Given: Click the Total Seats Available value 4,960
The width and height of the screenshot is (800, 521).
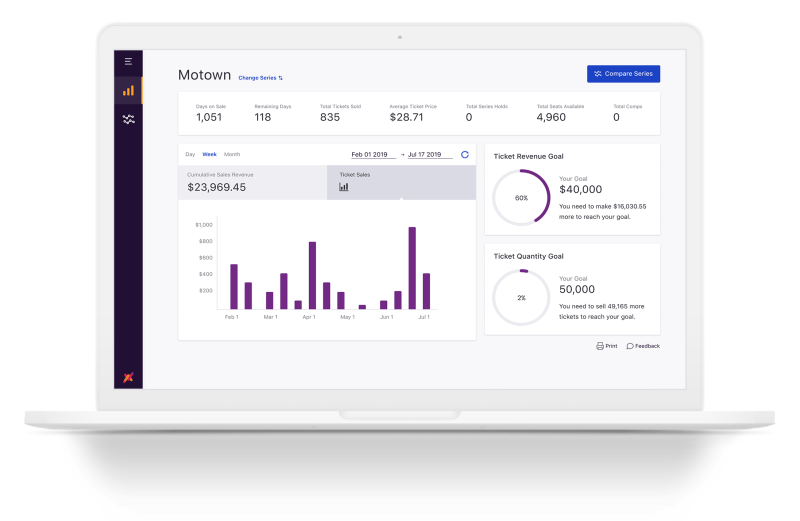Looking at the screenshot, I should pos(551,117).
